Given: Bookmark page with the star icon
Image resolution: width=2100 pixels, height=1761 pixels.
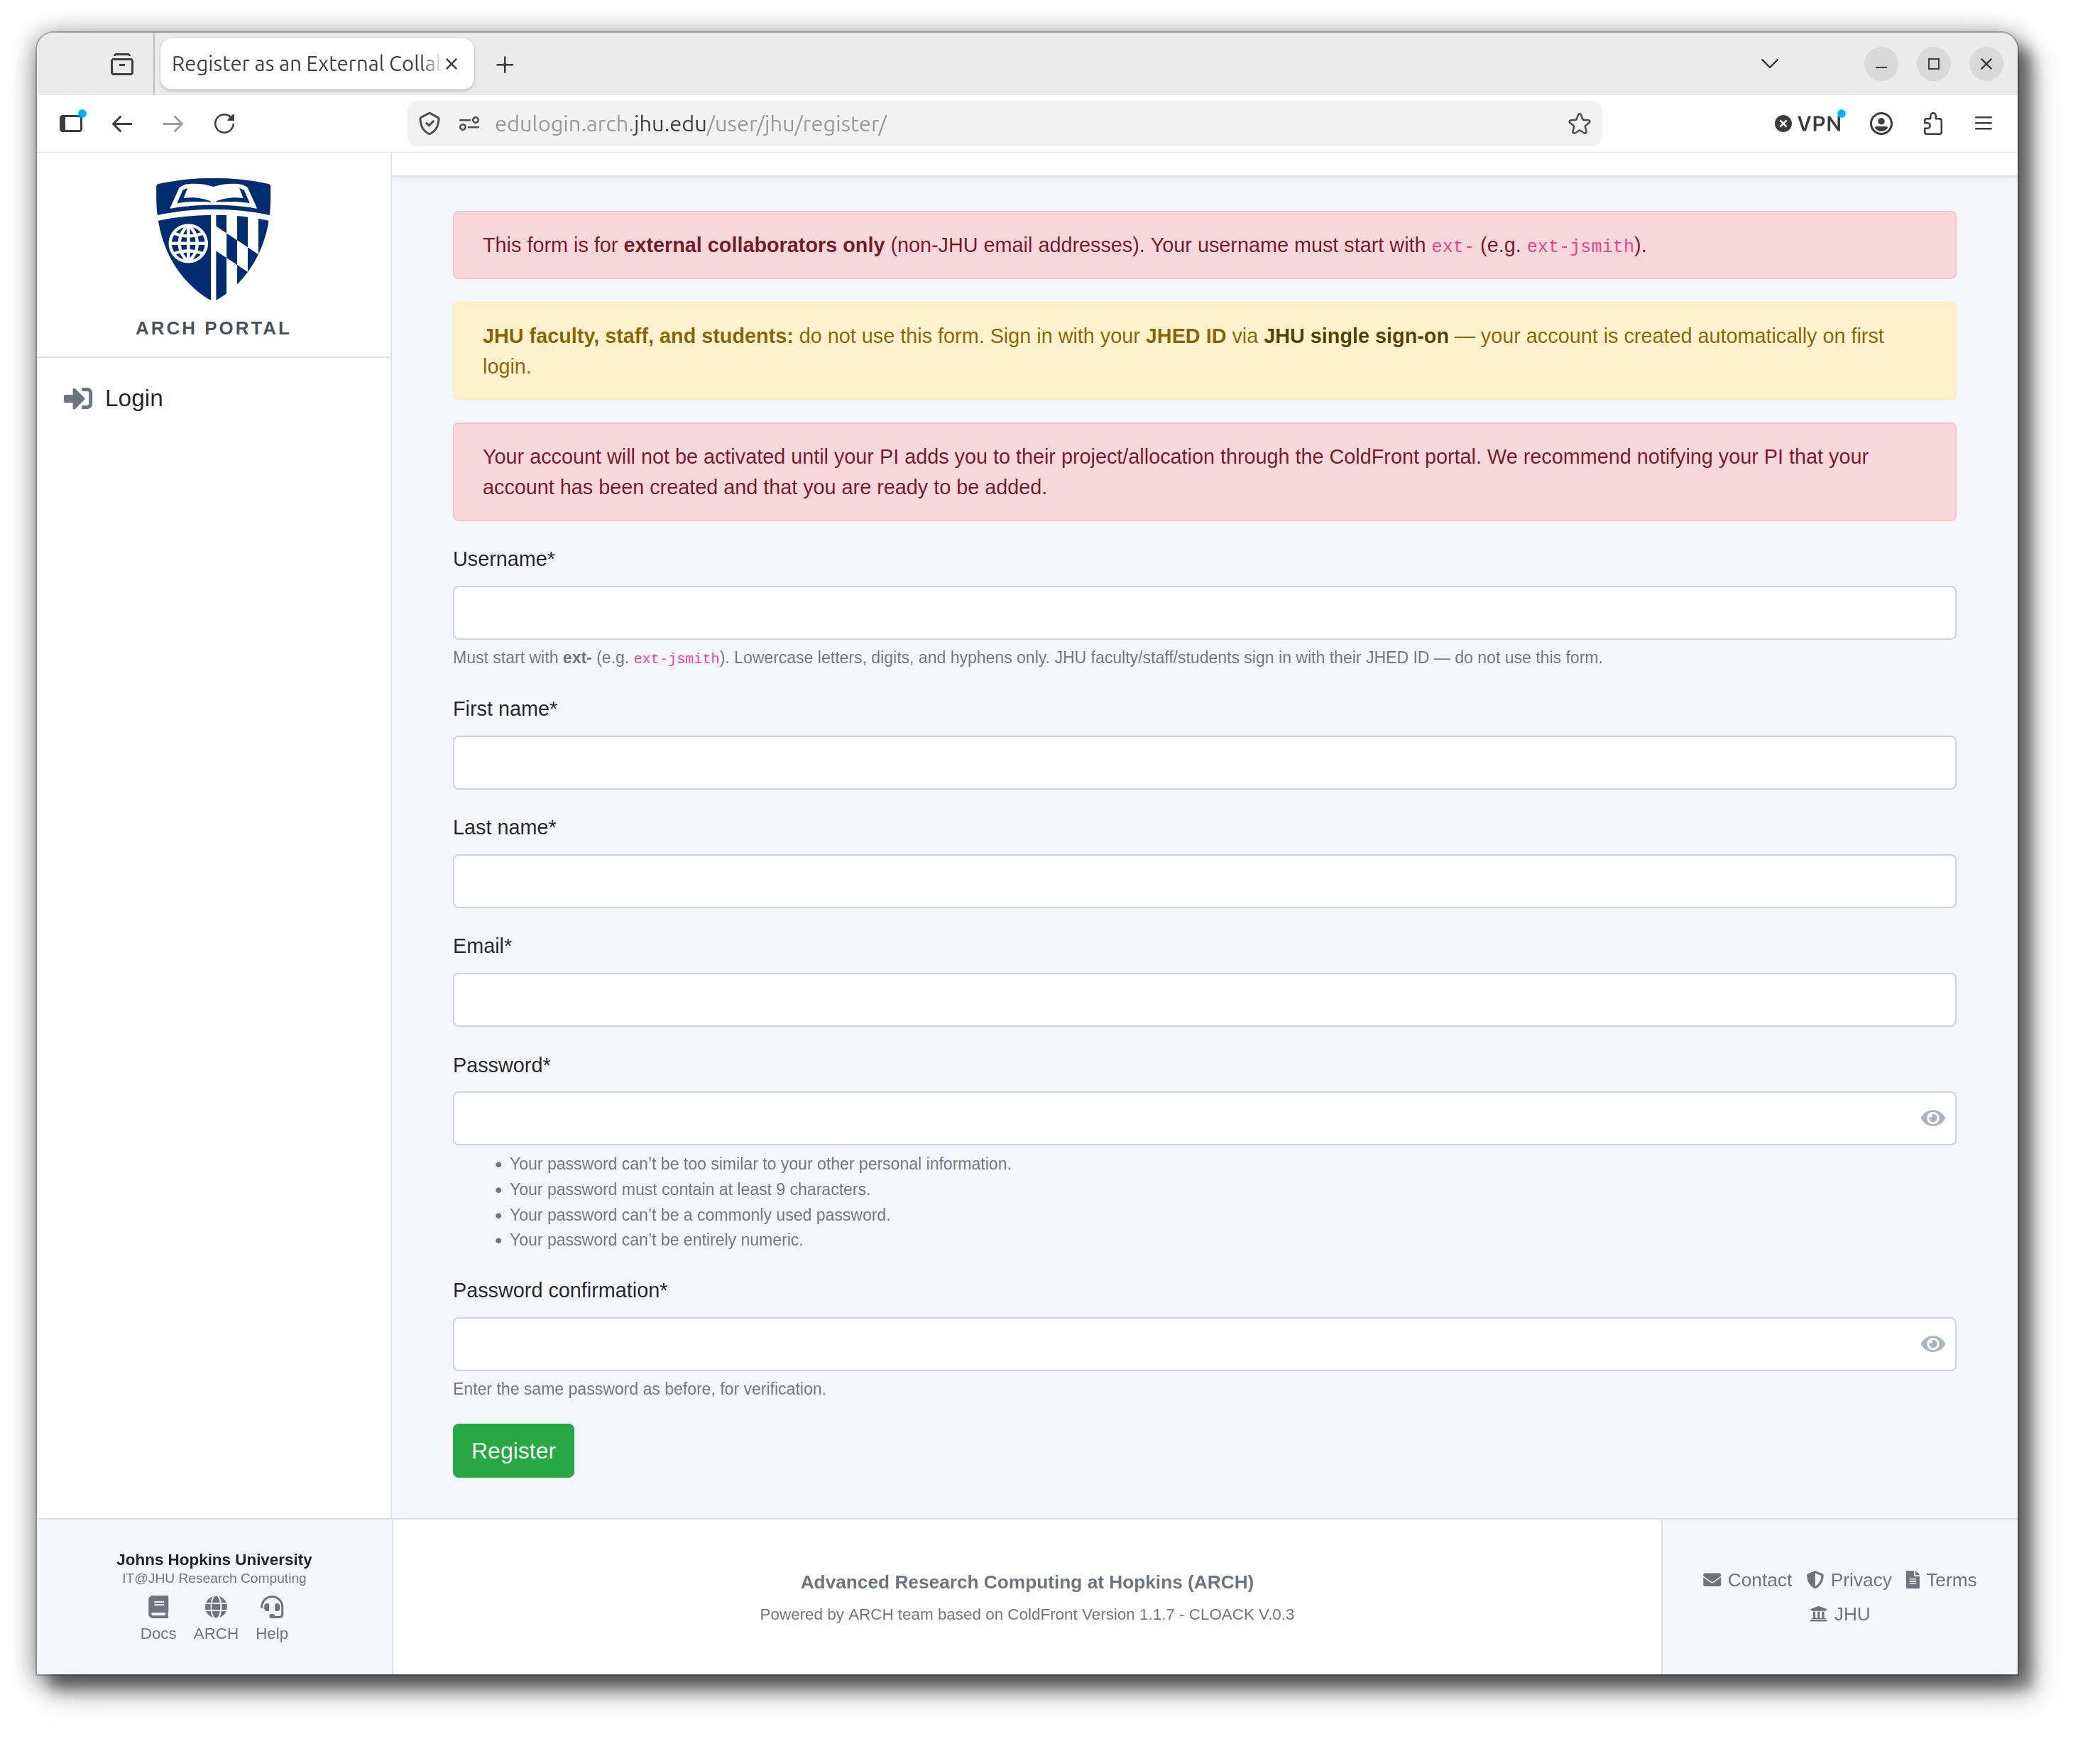Looking at the screenshot, I should click(1580, 124).
